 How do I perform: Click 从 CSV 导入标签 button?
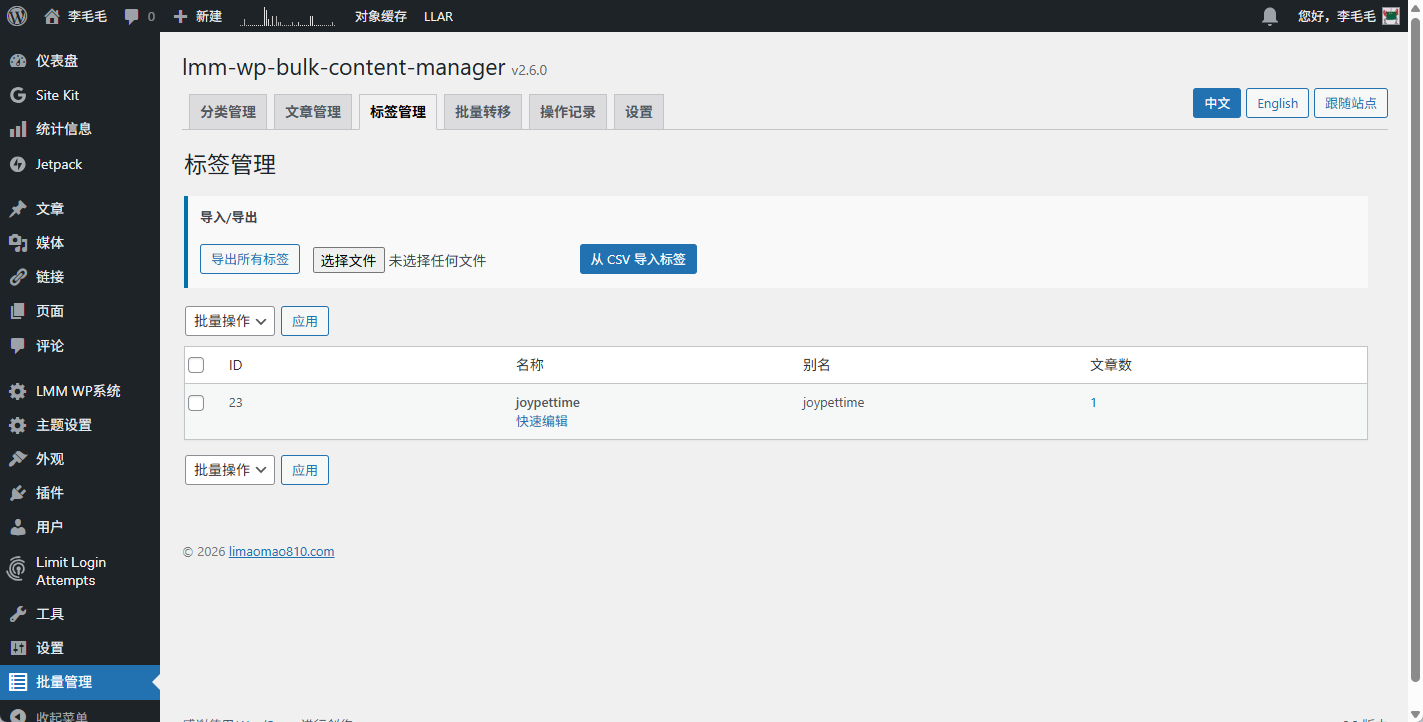point(638,259)
